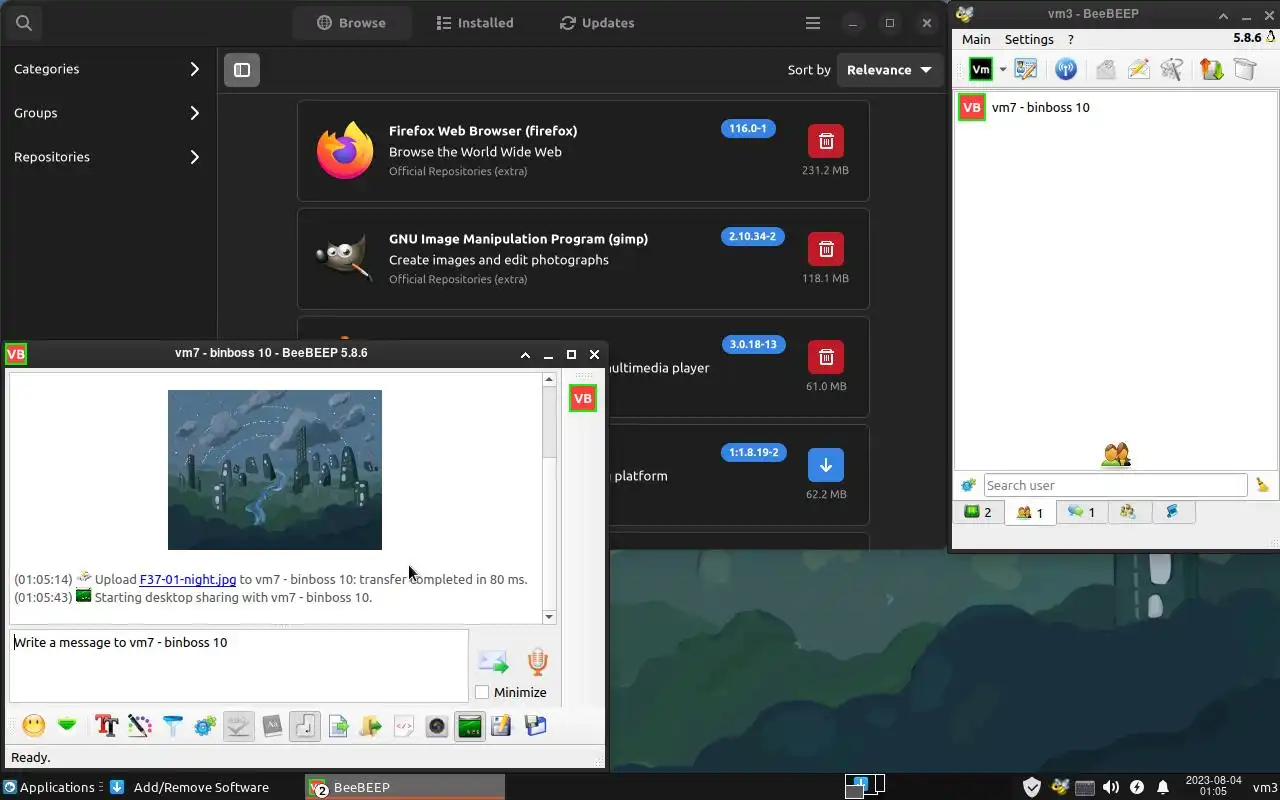The width and height of the screenshot is (1280, 800).
Task: Switch to the green tab labeled 2
Action: tap(978, 512)
